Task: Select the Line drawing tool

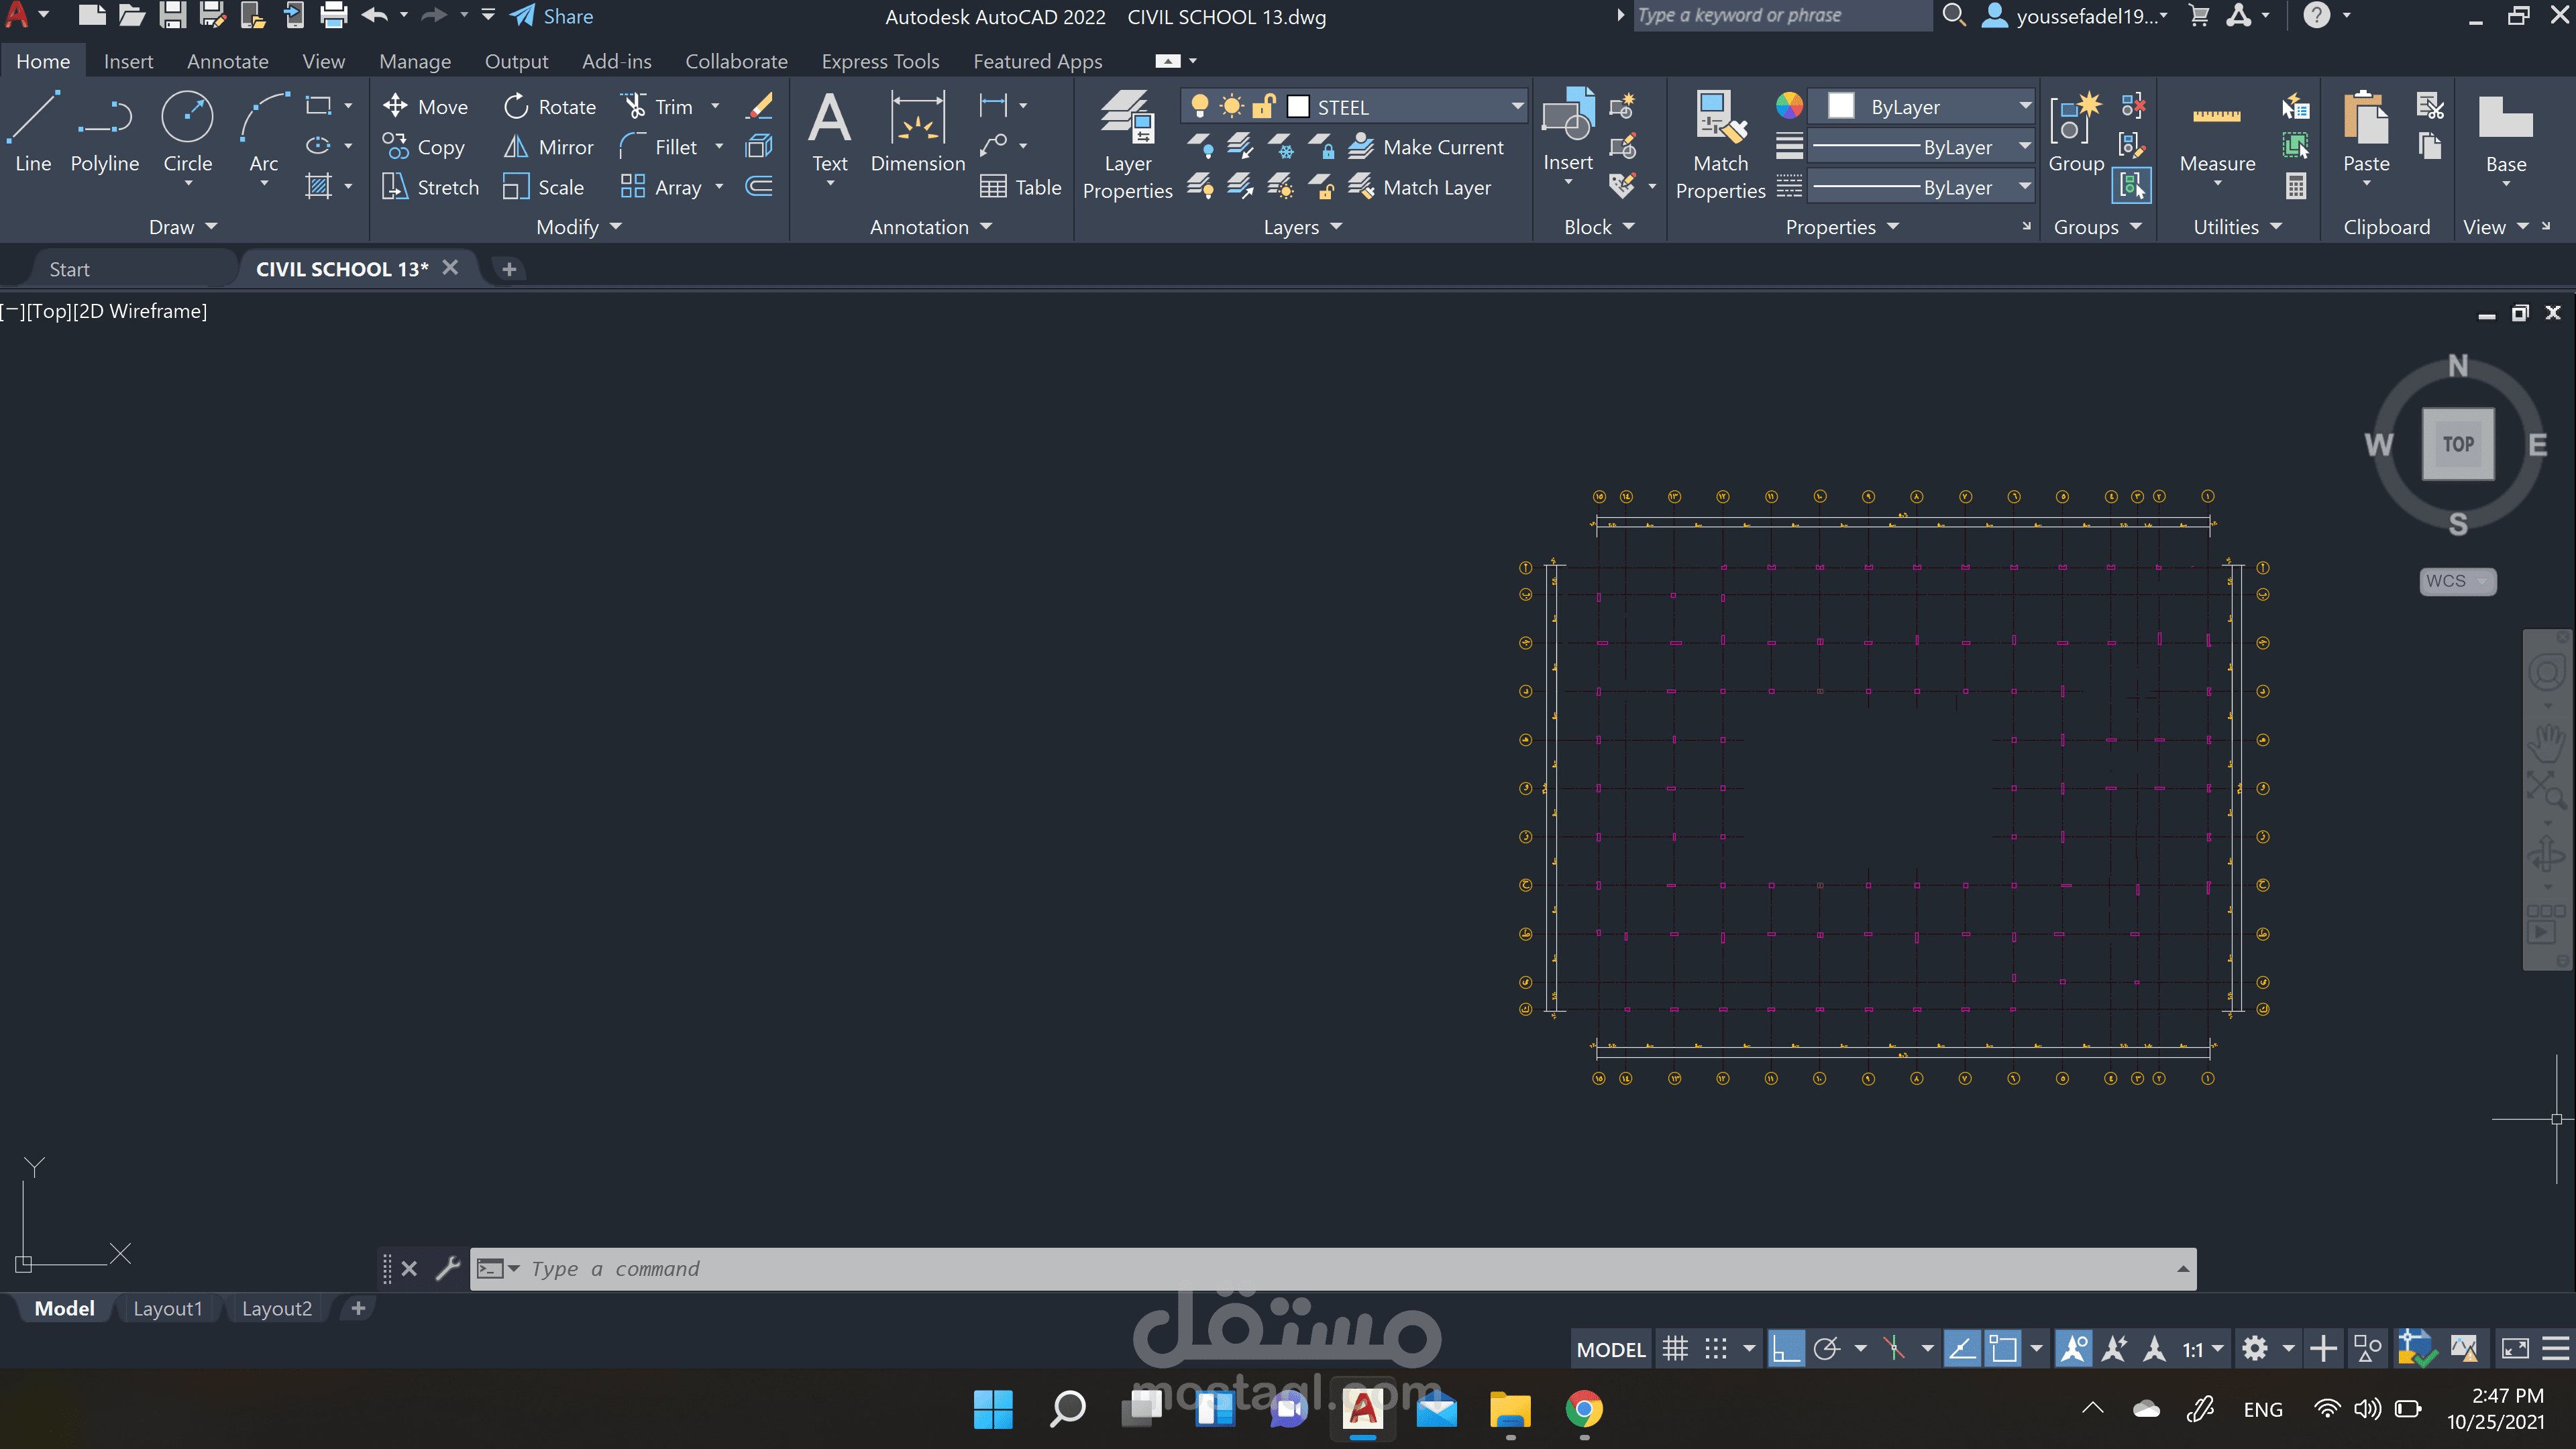Action: (x=33, y=130)
